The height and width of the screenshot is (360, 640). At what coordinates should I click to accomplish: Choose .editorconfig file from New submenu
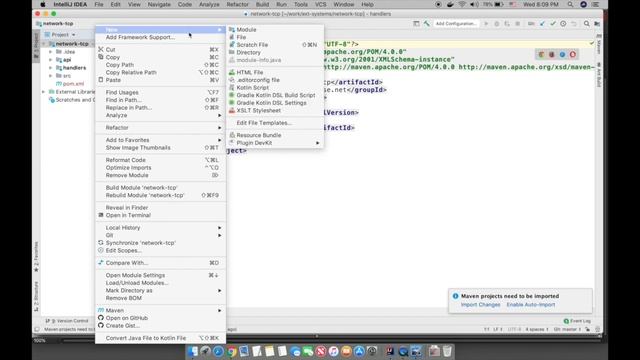(x=275, y=80)
